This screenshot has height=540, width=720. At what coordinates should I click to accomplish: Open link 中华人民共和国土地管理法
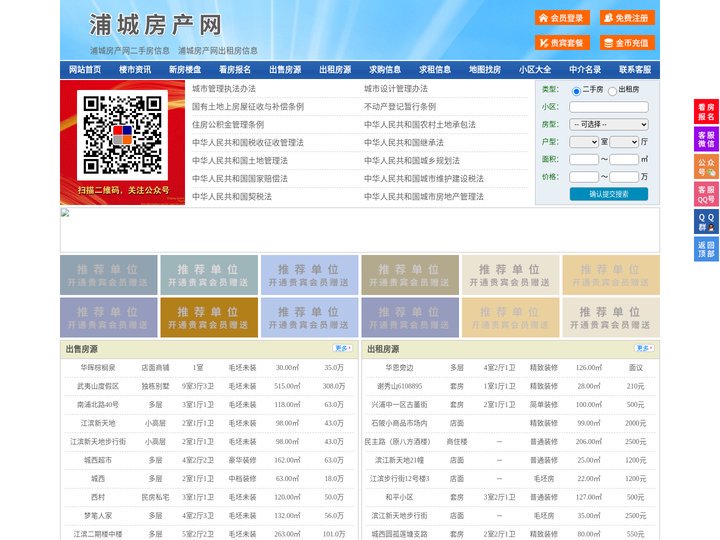tap(240, 160)
